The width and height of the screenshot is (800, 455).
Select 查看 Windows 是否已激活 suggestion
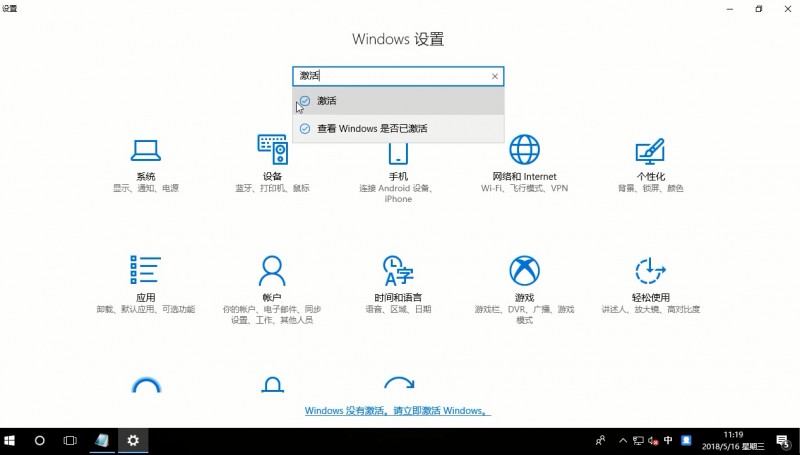398,129
